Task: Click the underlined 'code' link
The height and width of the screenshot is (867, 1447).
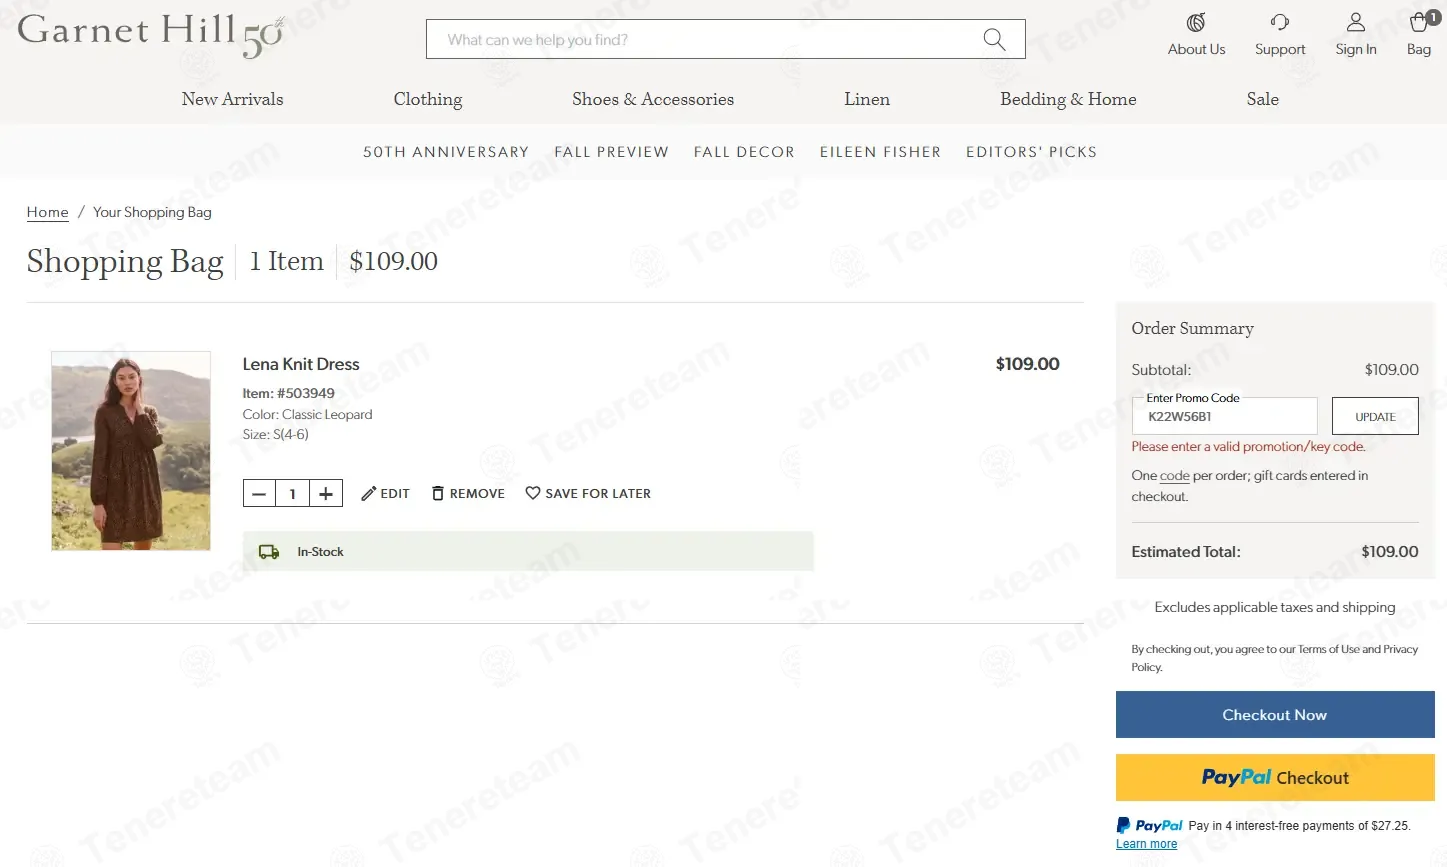Action: [x=1174, y=476]
